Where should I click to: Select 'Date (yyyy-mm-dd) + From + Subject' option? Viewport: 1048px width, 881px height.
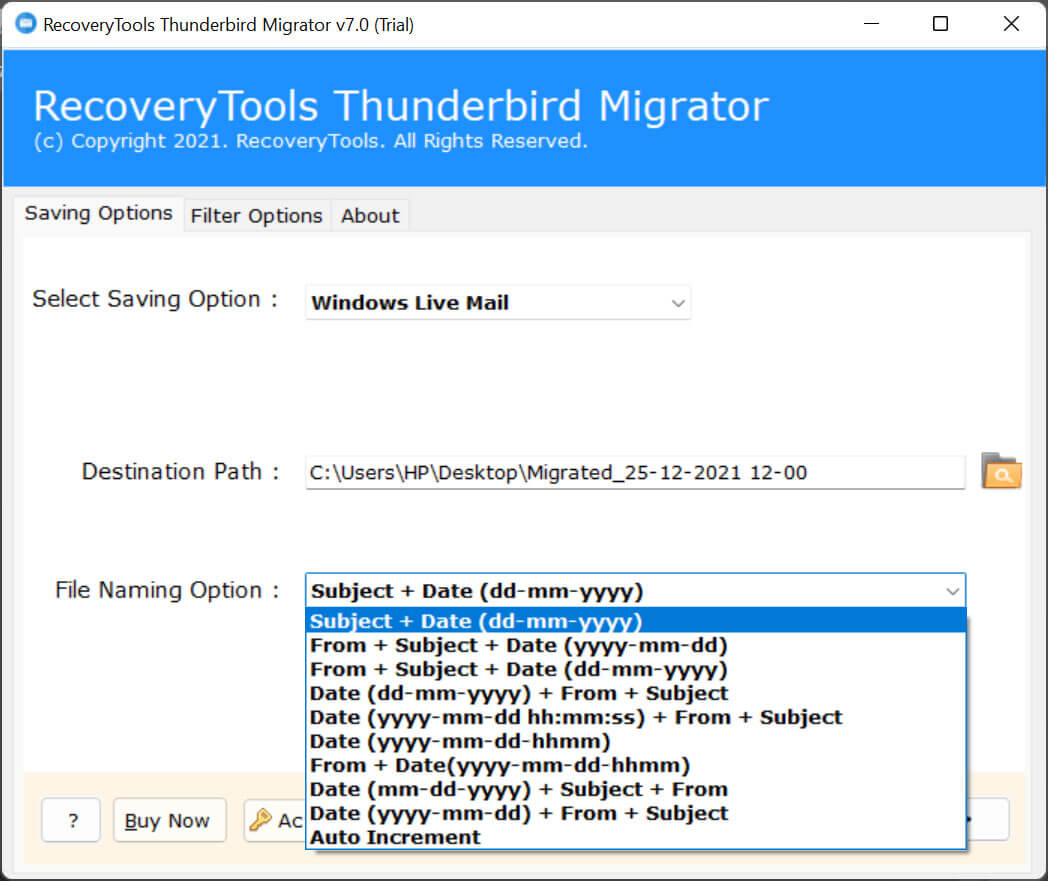[636, 813]
